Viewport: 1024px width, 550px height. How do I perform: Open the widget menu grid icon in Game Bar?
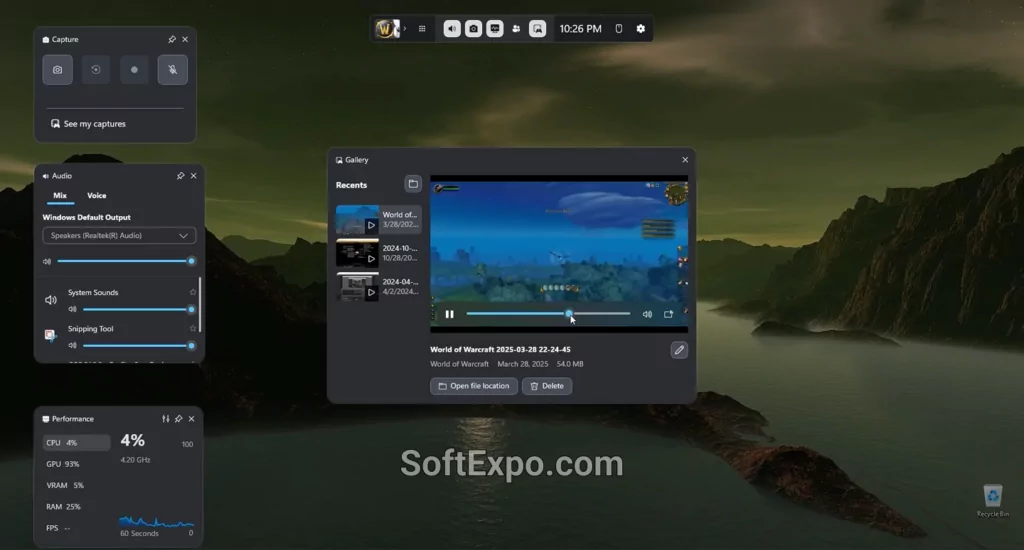click(422, 29)
